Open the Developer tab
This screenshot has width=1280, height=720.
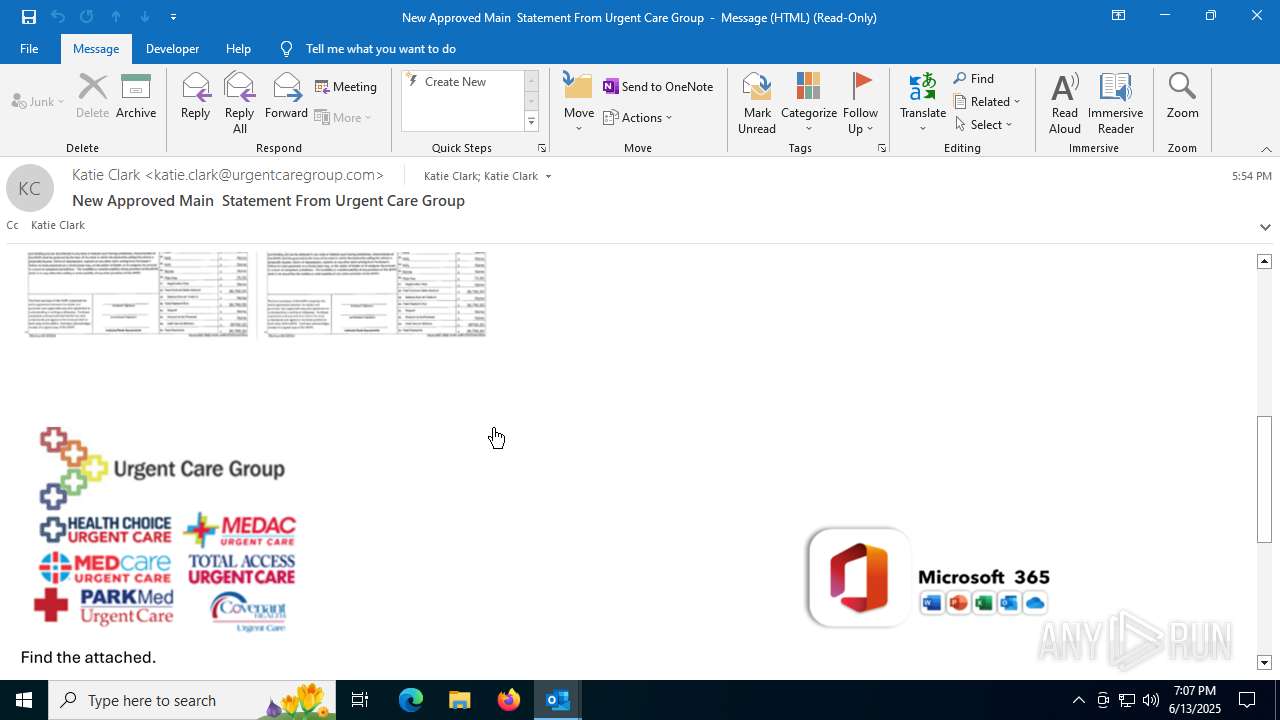[x=172, y=48]
